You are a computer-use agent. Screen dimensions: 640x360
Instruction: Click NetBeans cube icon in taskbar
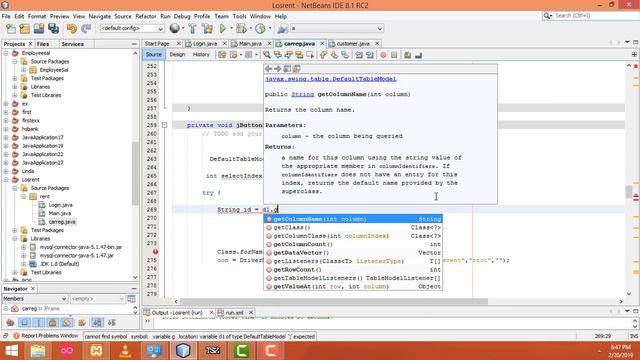pos(183,351)
